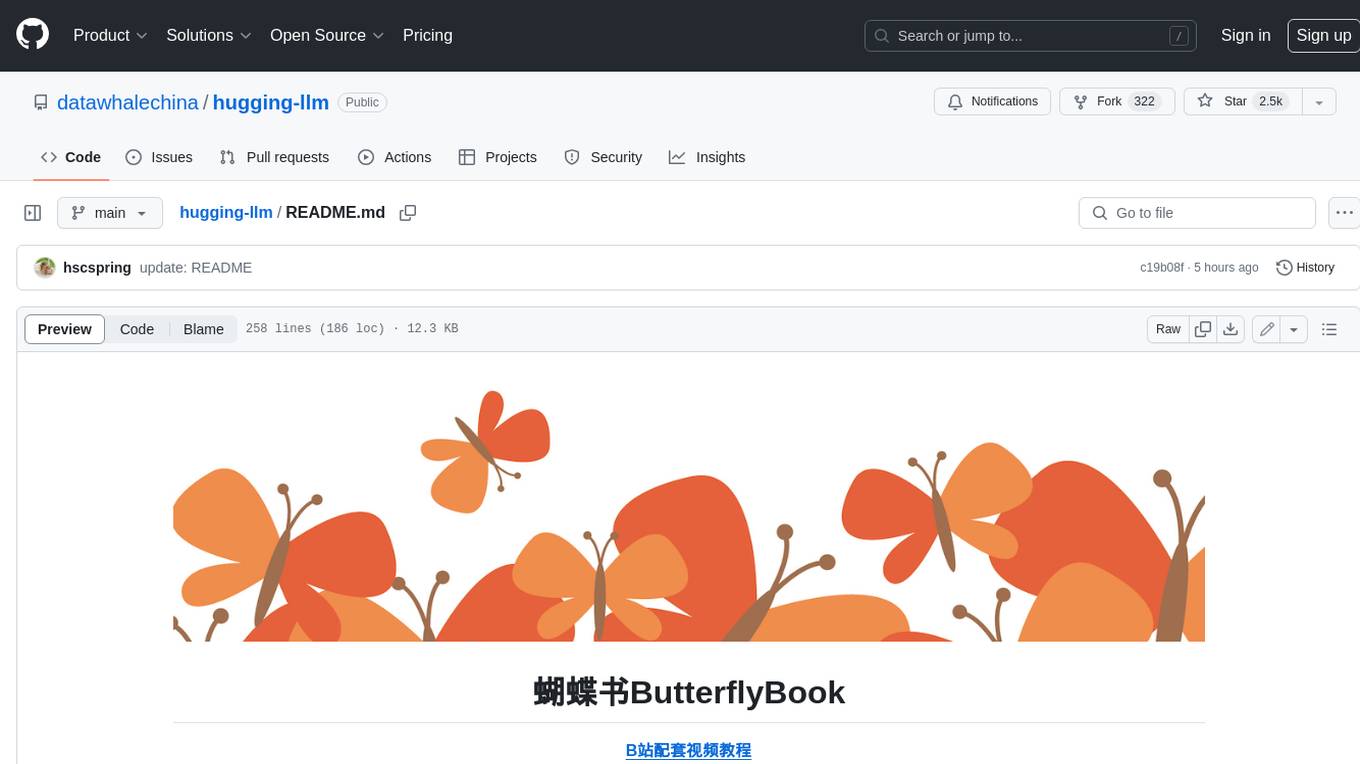The image size is (1360, 764).
Task: Open commit c19b08f
Action: (1161, 268)
